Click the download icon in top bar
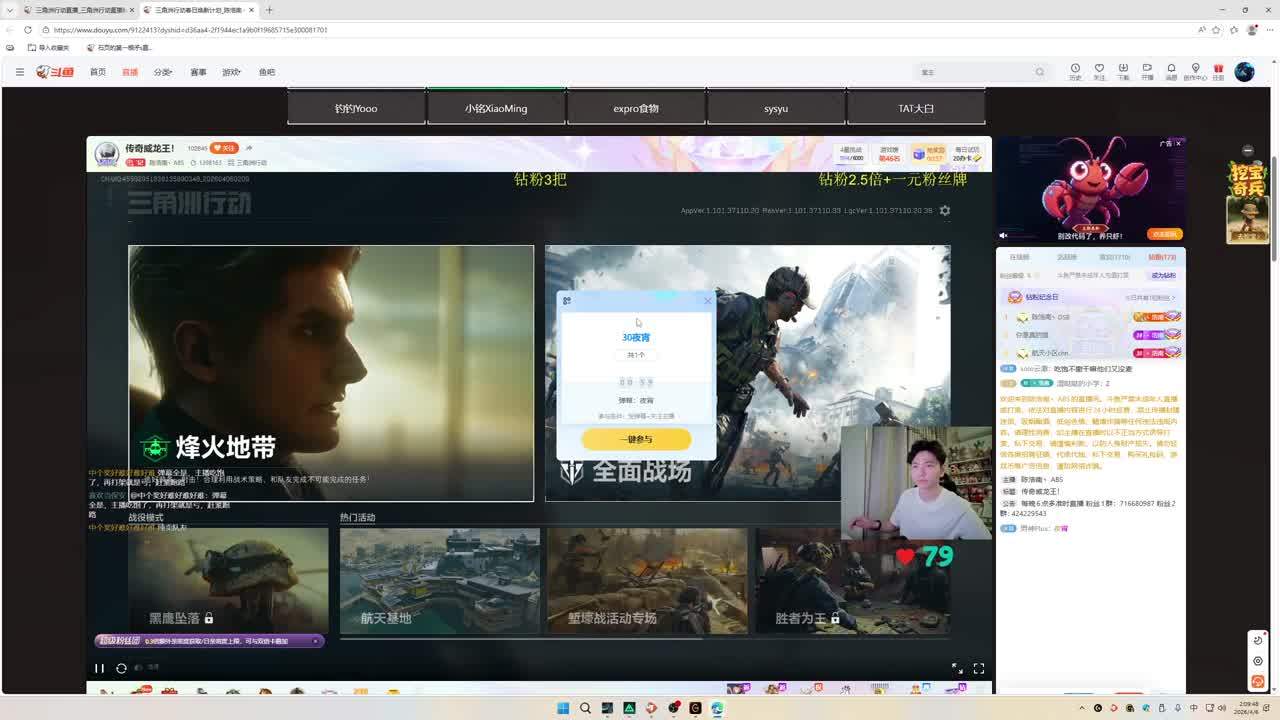Screen dimensions: 1280x720 (x=1123, y=71)
